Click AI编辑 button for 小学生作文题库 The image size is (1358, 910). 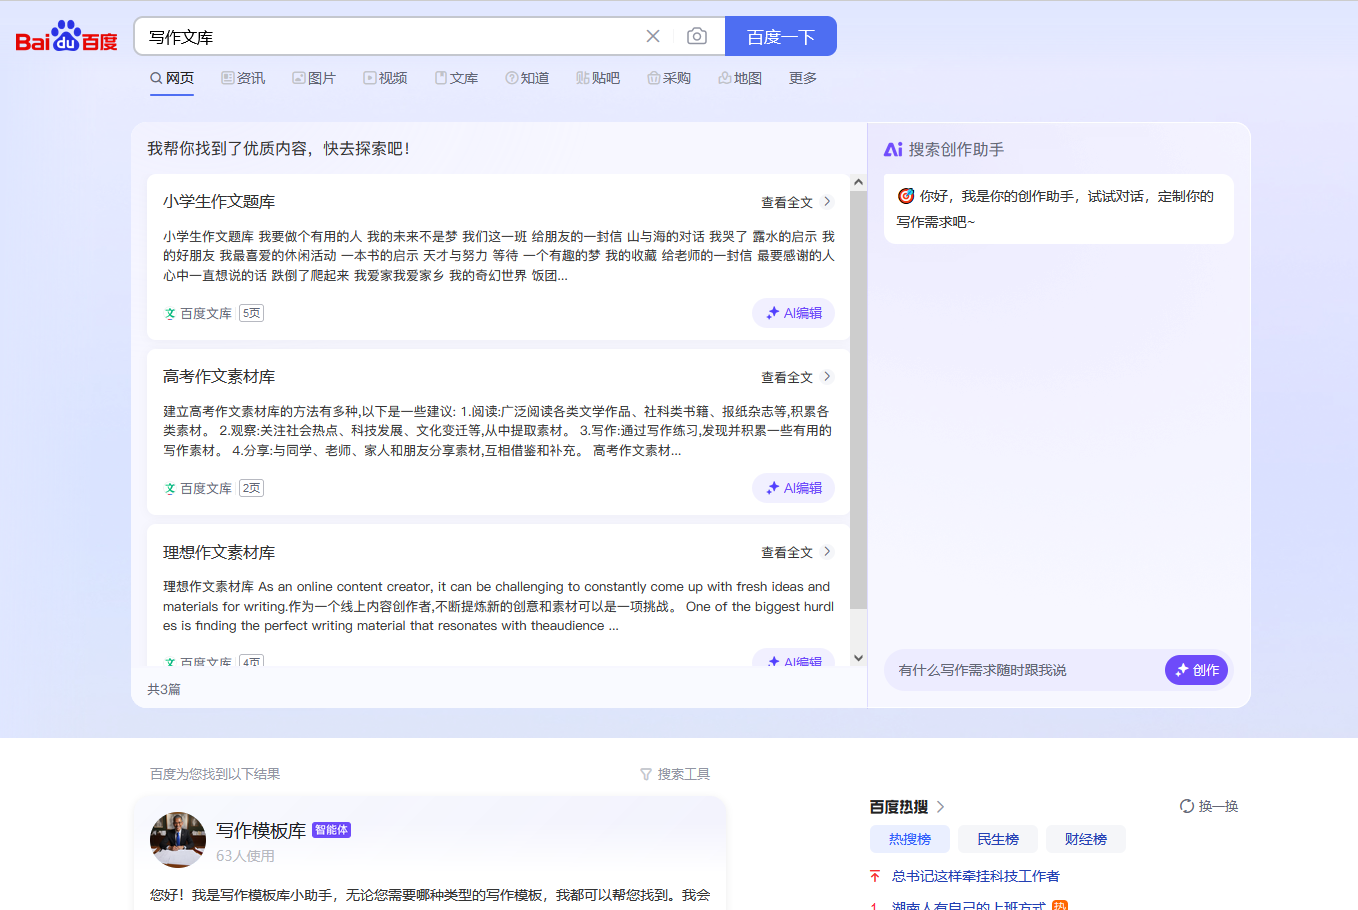click(x=794, y=313)
